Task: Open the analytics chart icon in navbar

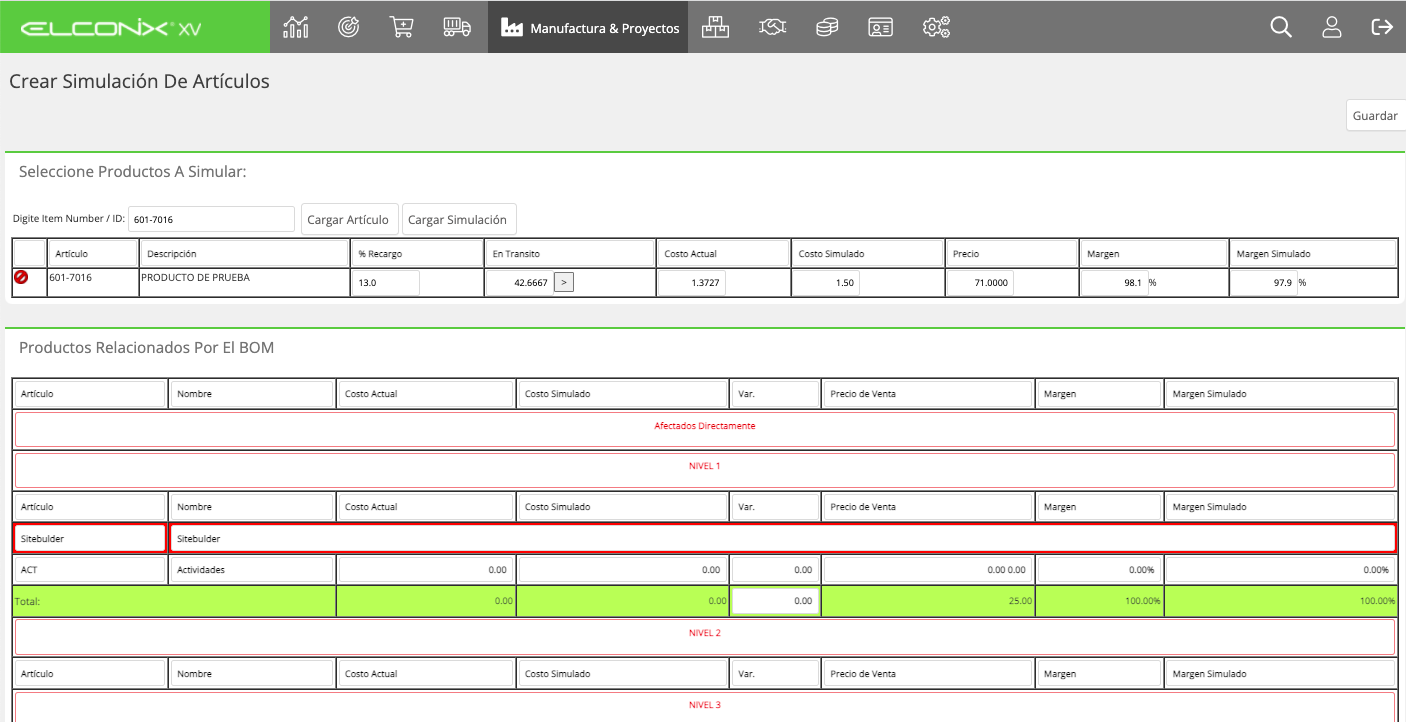Action: click(296, 27)
